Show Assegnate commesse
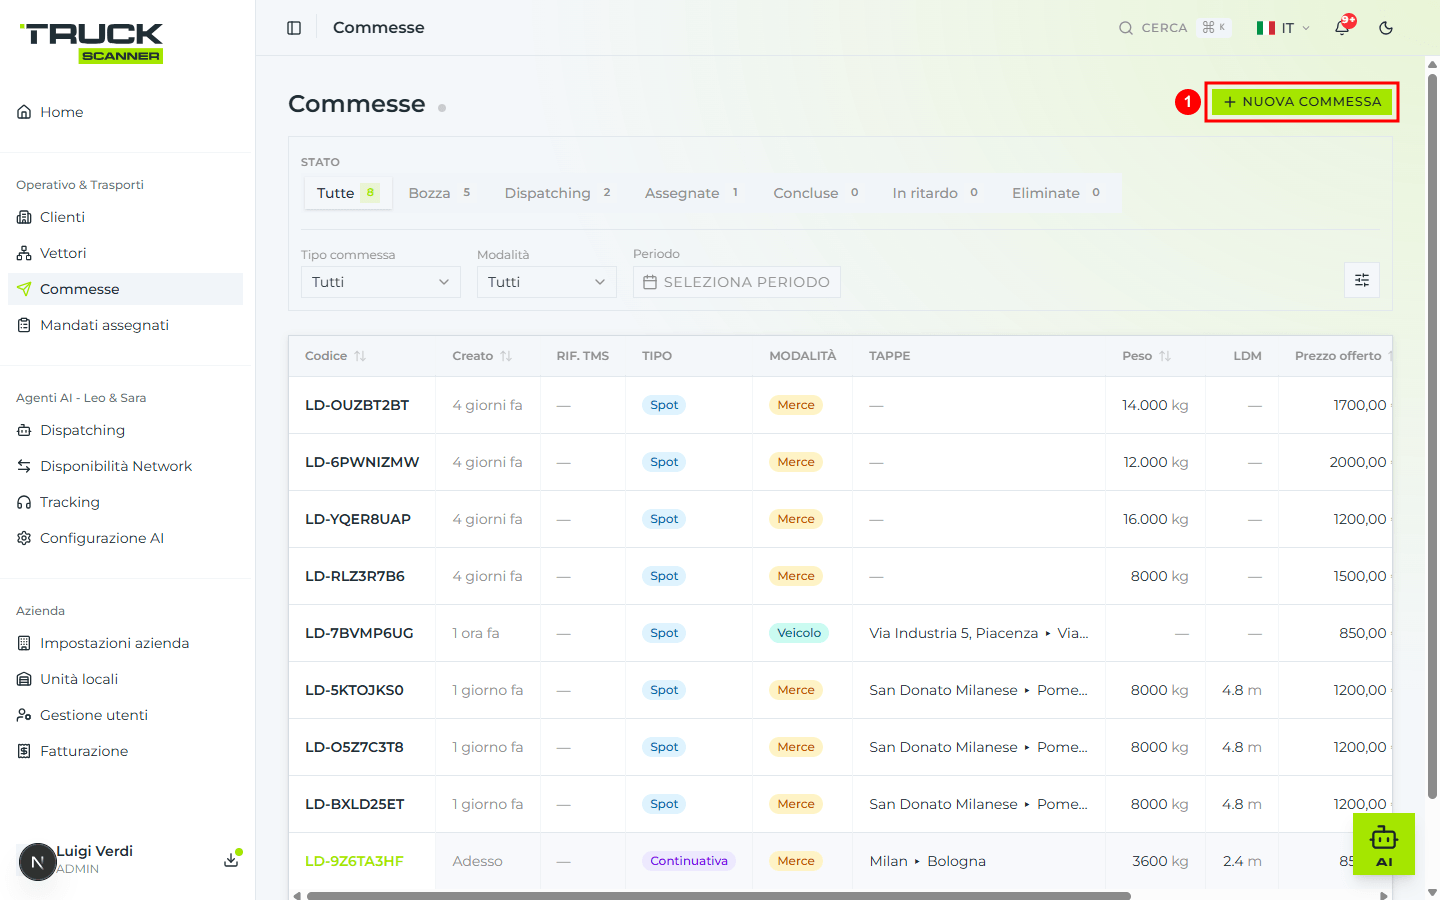This screenshot has width=1440, height=900. (692, 193)
